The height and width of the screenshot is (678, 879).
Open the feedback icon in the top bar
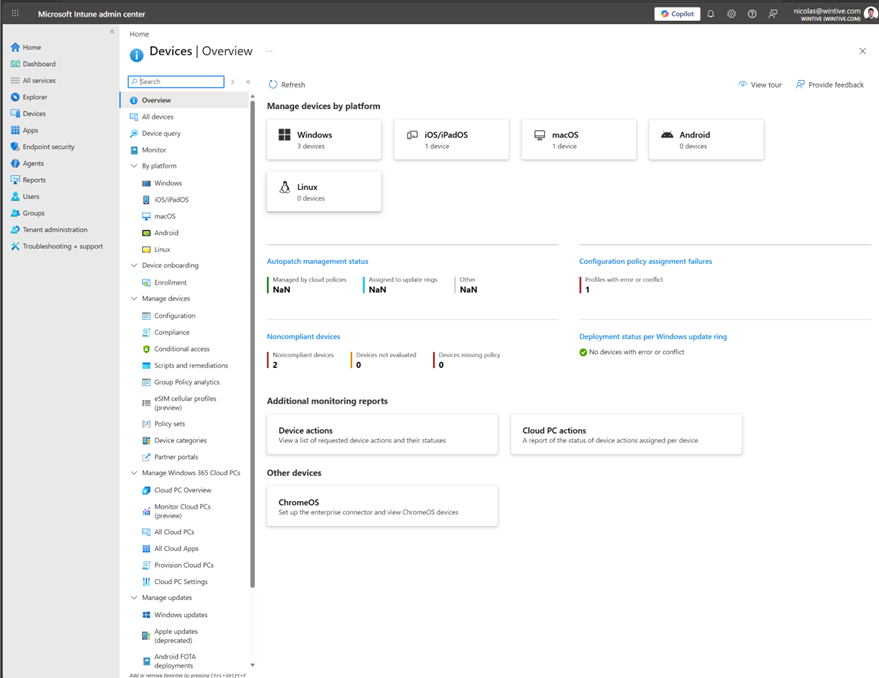click(x=772, y=14)
